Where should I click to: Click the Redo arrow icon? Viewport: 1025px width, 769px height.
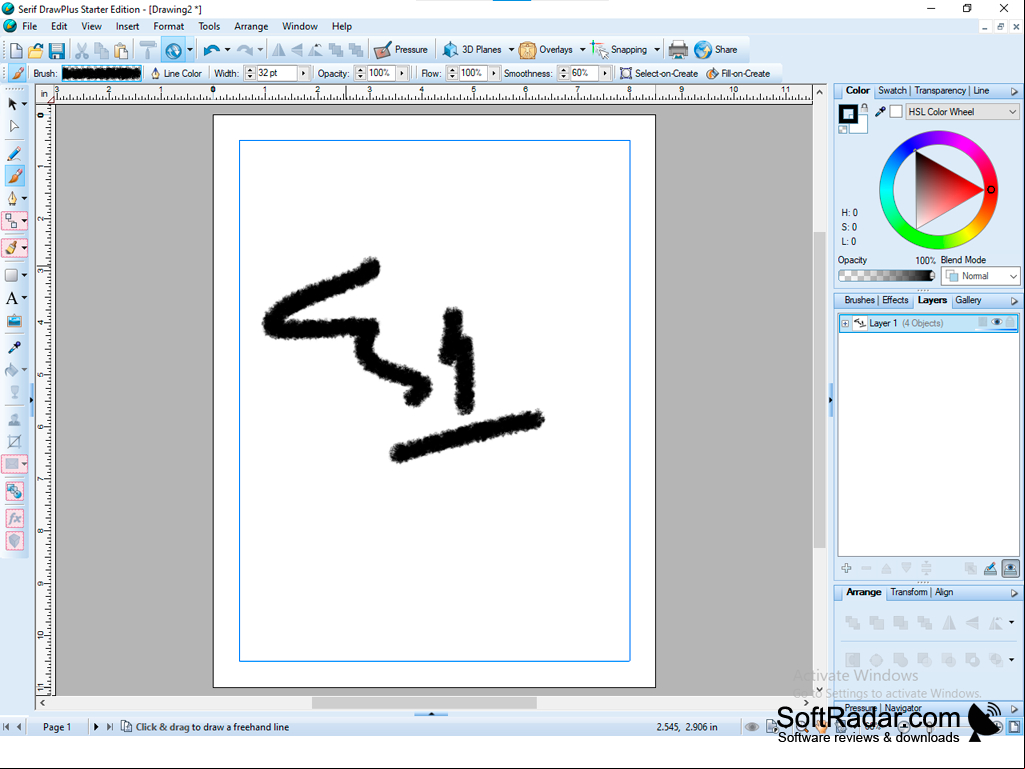tap(244, 50)
